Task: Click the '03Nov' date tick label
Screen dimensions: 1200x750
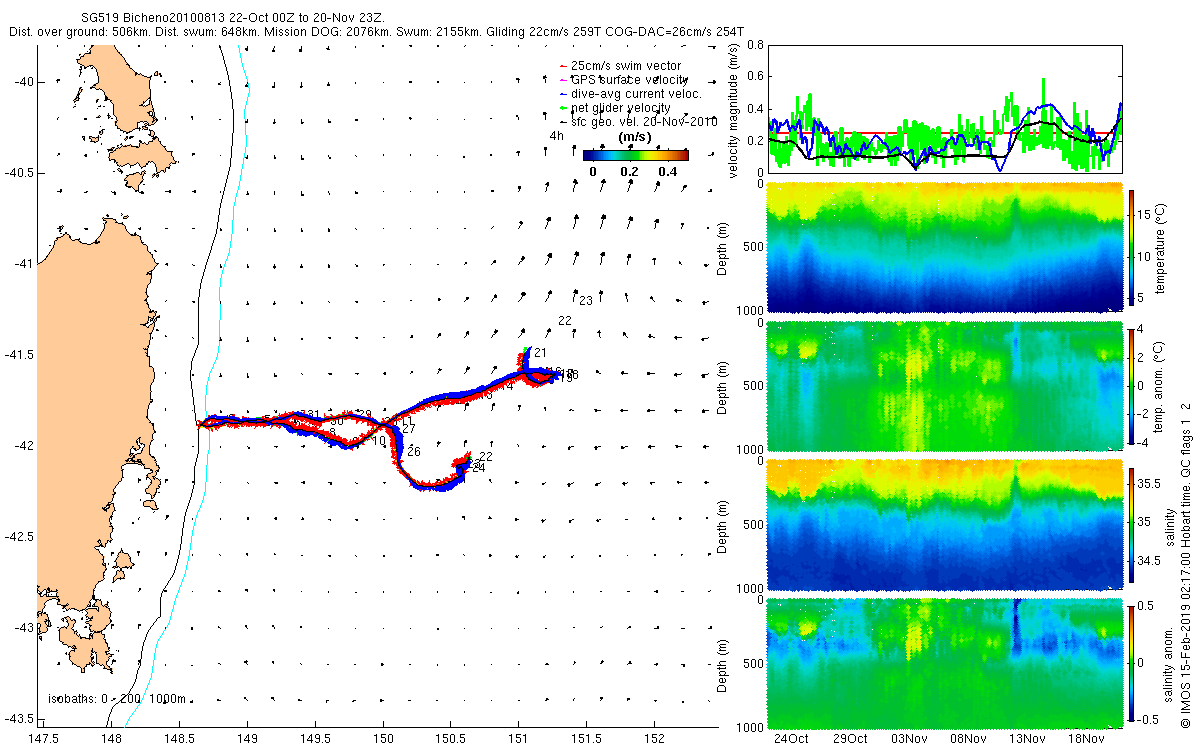Action: click(909, 739)
